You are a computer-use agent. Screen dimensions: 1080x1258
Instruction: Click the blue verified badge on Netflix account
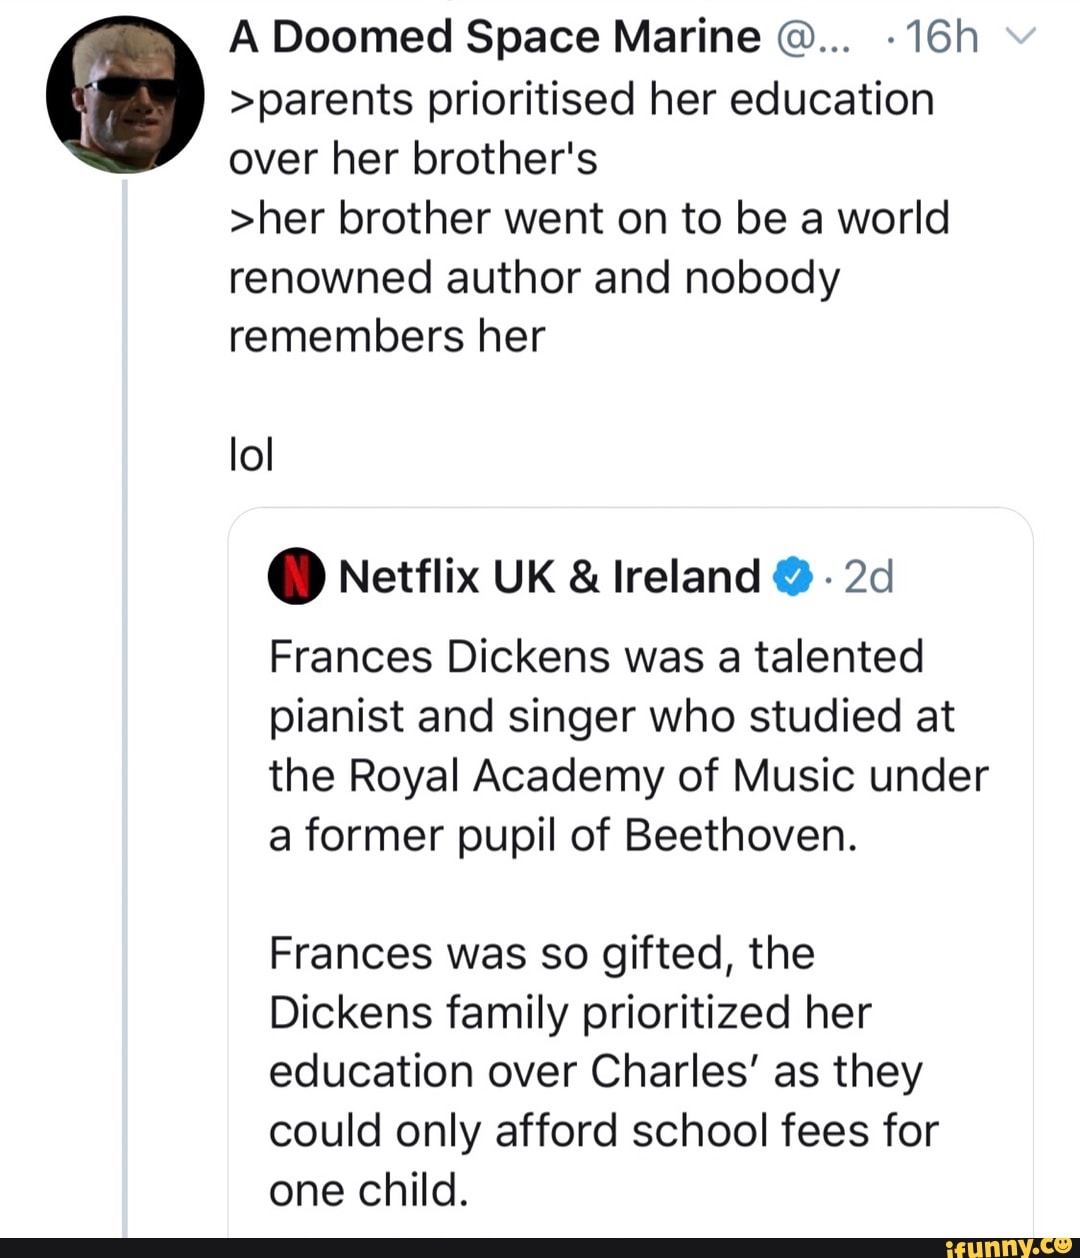791,576
